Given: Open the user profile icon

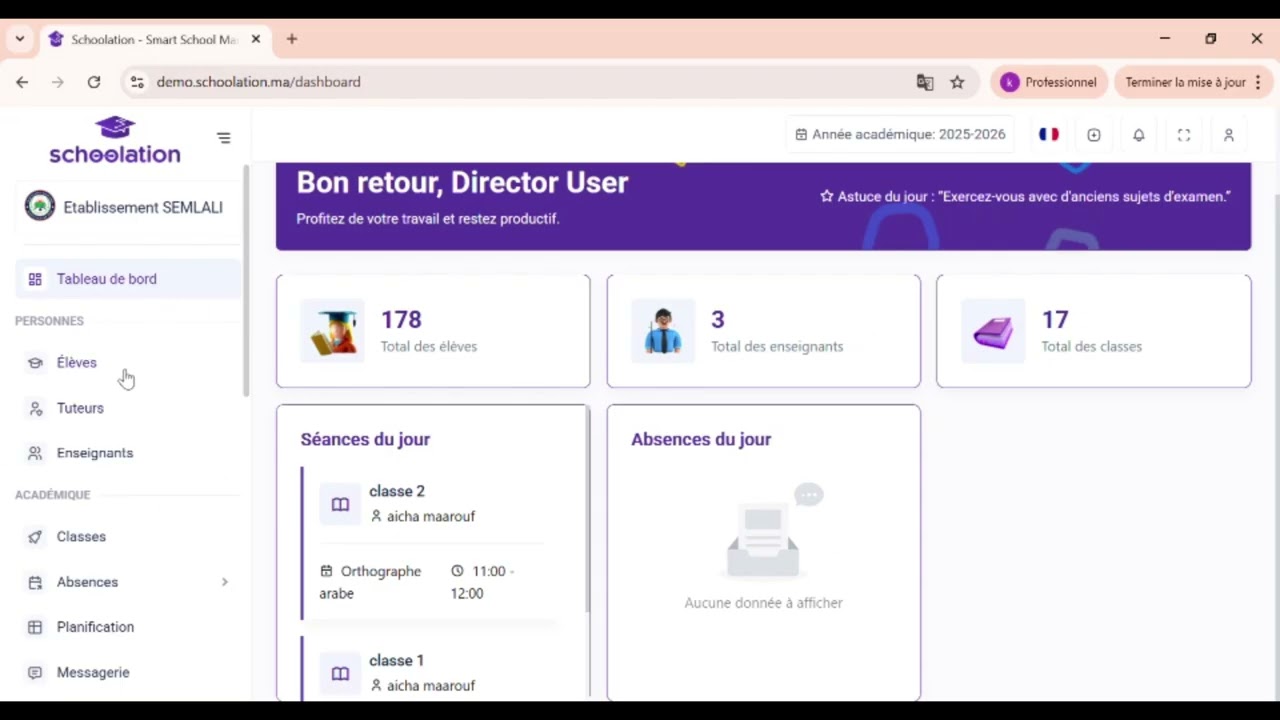Looking at the screenshot, I should point(1229,135).
